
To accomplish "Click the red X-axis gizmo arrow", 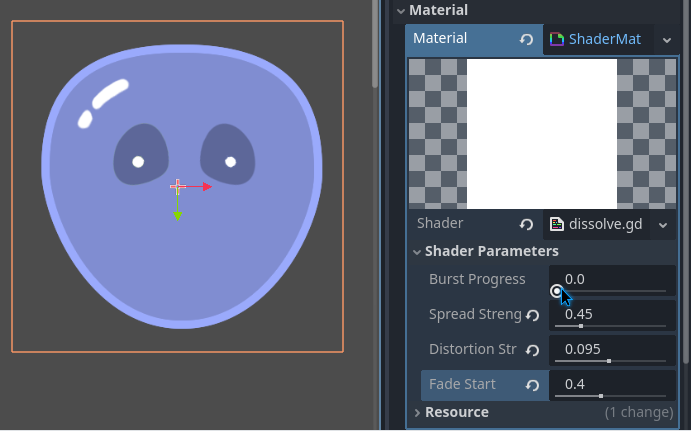I will [x=205, y=187].
